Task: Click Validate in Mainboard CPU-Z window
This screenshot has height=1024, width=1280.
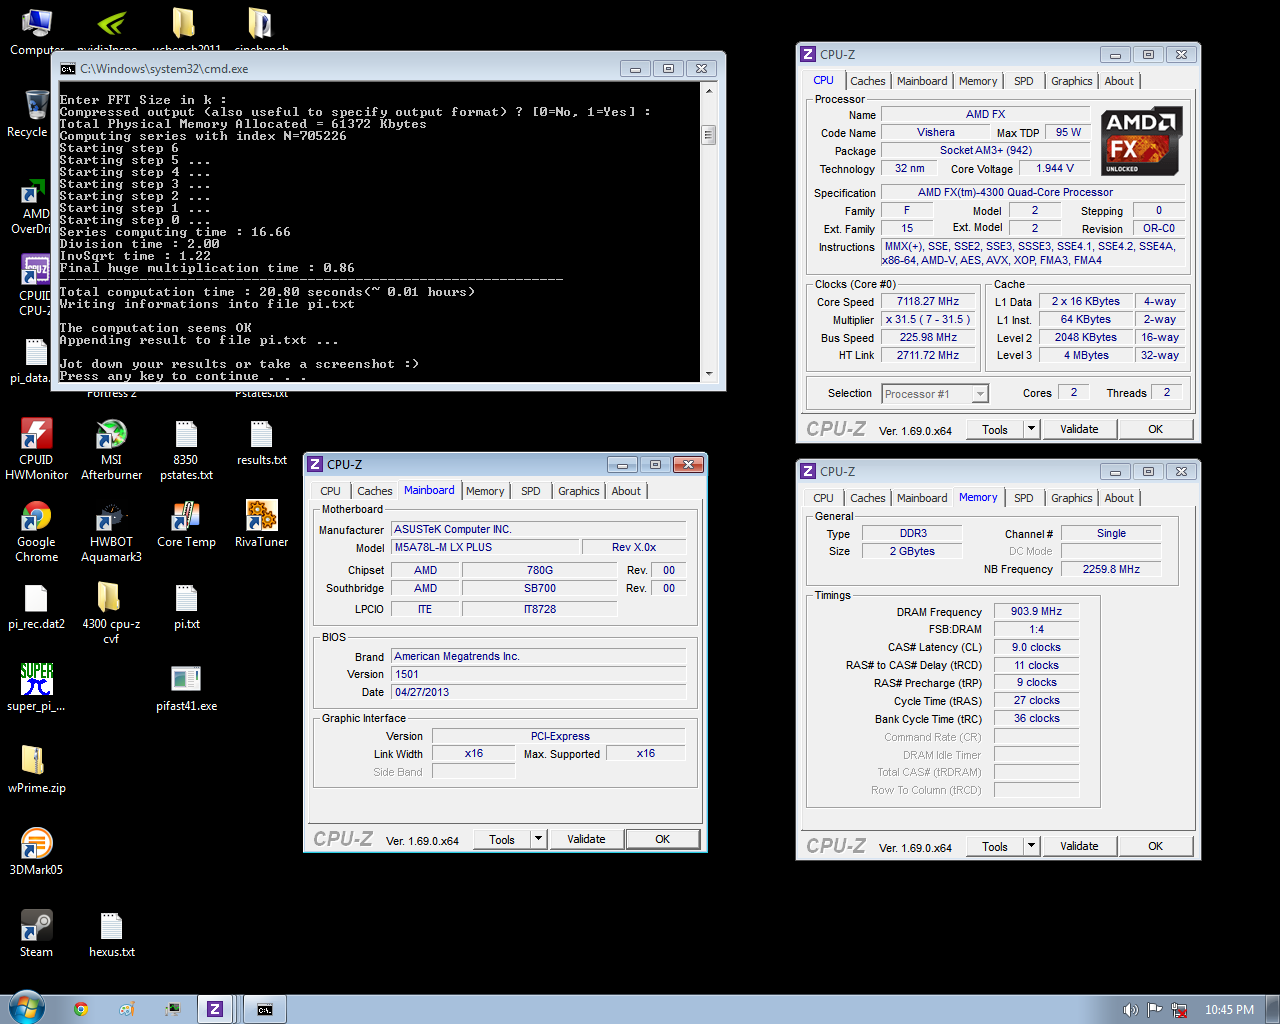Action: pyautogui.click(x=586, y=839)
